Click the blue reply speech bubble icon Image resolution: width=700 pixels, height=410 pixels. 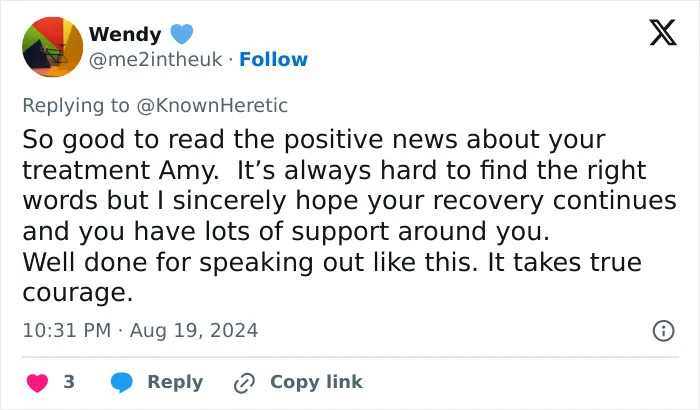pos(121,382)
